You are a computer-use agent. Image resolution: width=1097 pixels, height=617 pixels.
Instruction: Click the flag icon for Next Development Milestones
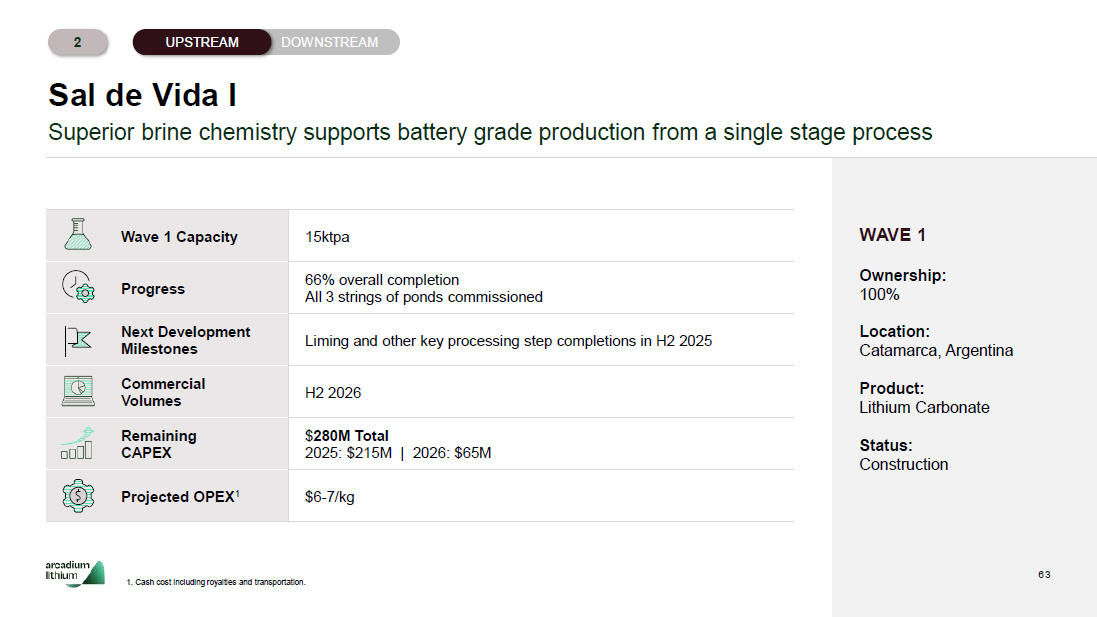click(x=77, y=340)
